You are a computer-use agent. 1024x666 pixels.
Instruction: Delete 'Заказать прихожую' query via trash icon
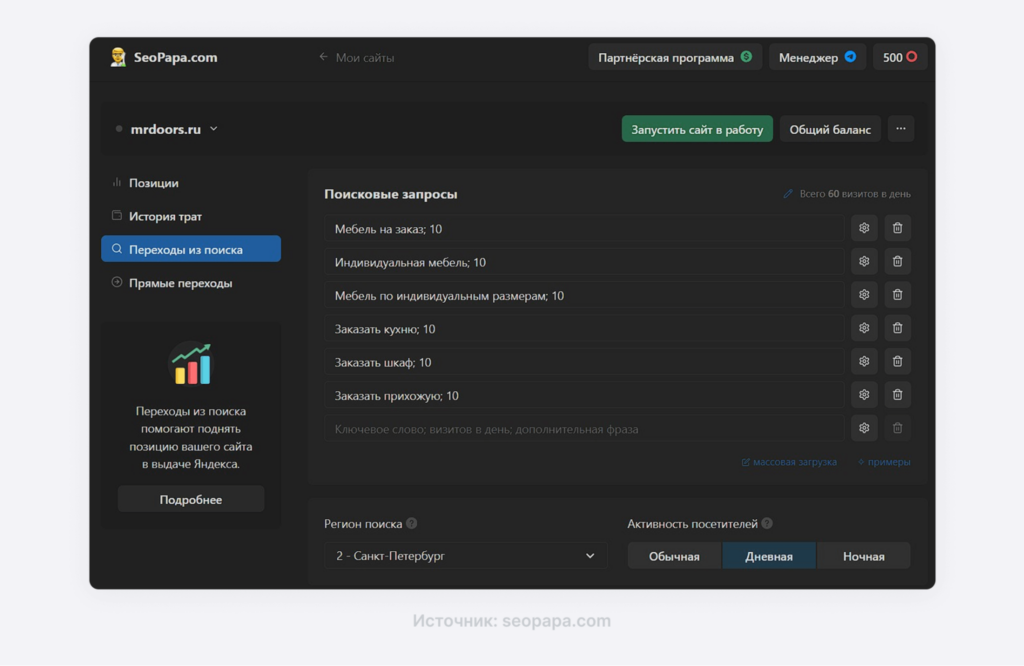897,395
